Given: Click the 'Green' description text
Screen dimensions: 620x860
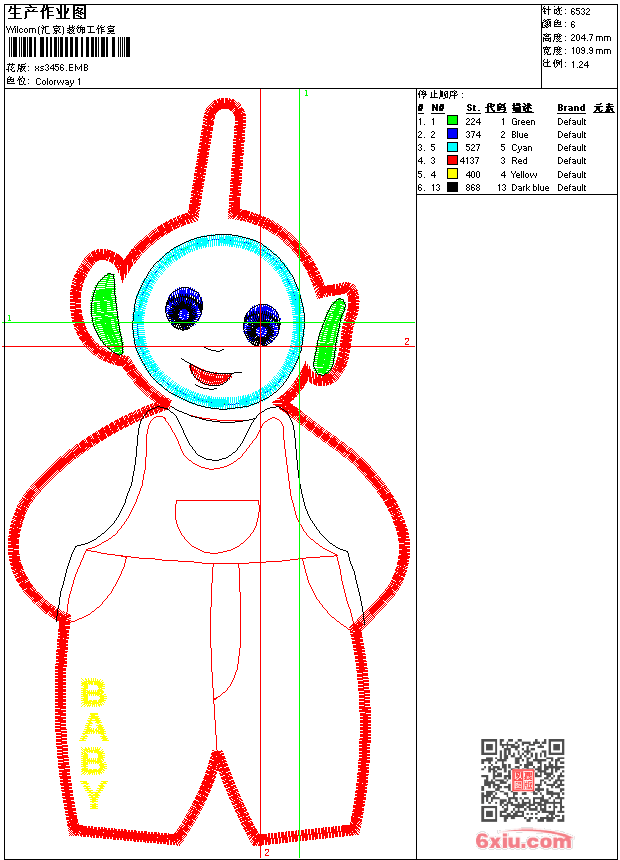Looking at the screenshot, I should [523, 122].
